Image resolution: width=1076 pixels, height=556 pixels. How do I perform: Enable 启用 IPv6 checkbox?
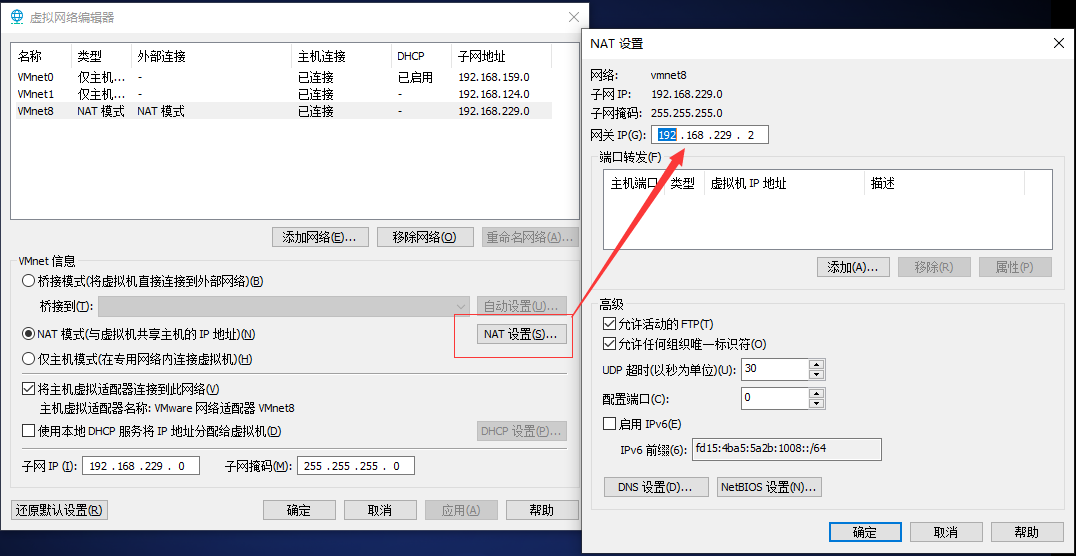(608, 424)
